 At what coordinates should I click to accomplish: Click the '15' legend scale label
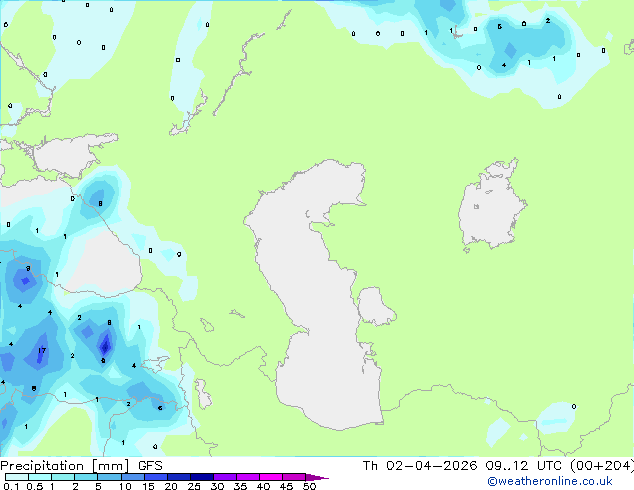(148, 486)
